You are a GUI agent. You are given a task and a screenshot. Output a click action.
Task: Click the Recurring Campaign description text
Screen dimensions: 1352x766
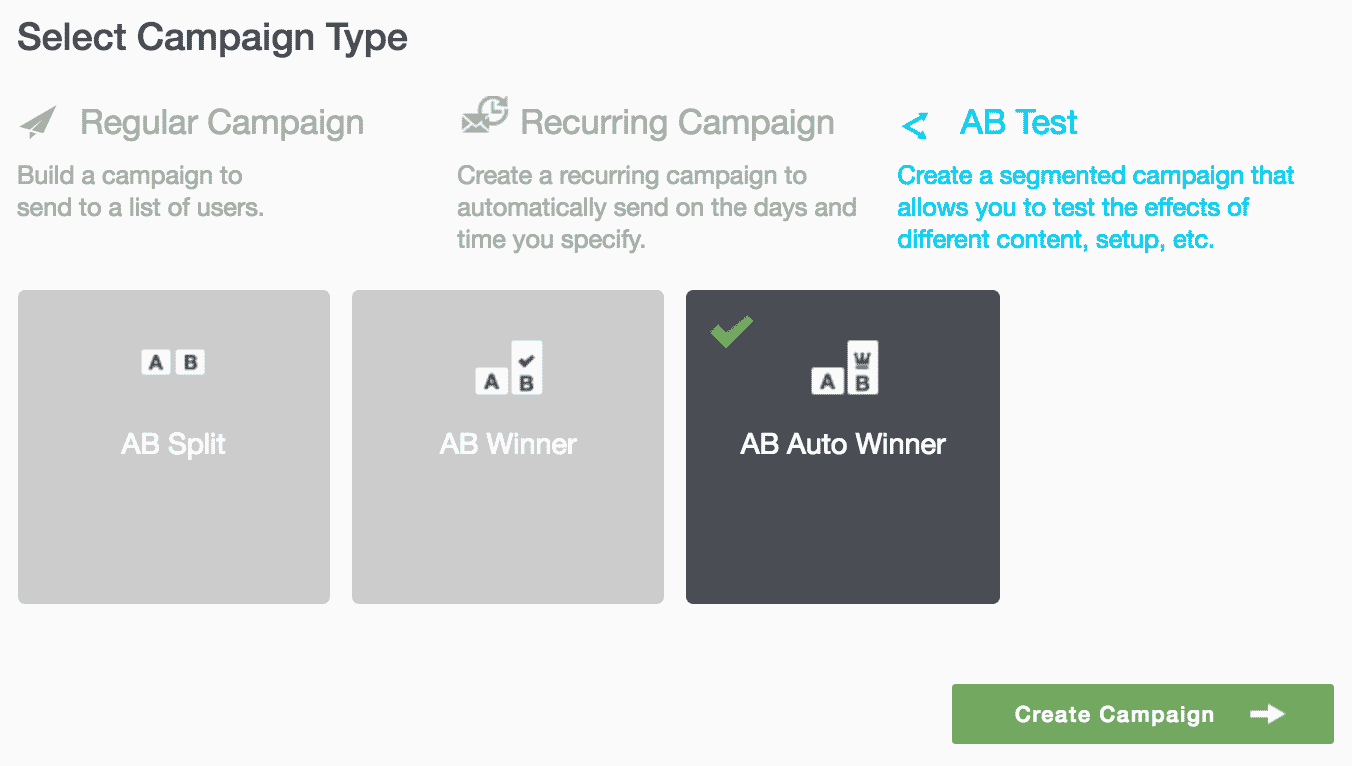[x=656, y=208]
